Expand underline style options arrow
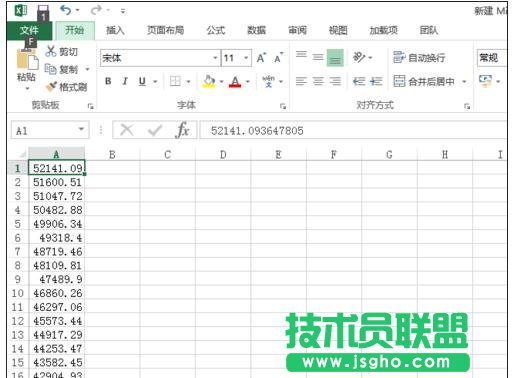 155,81
